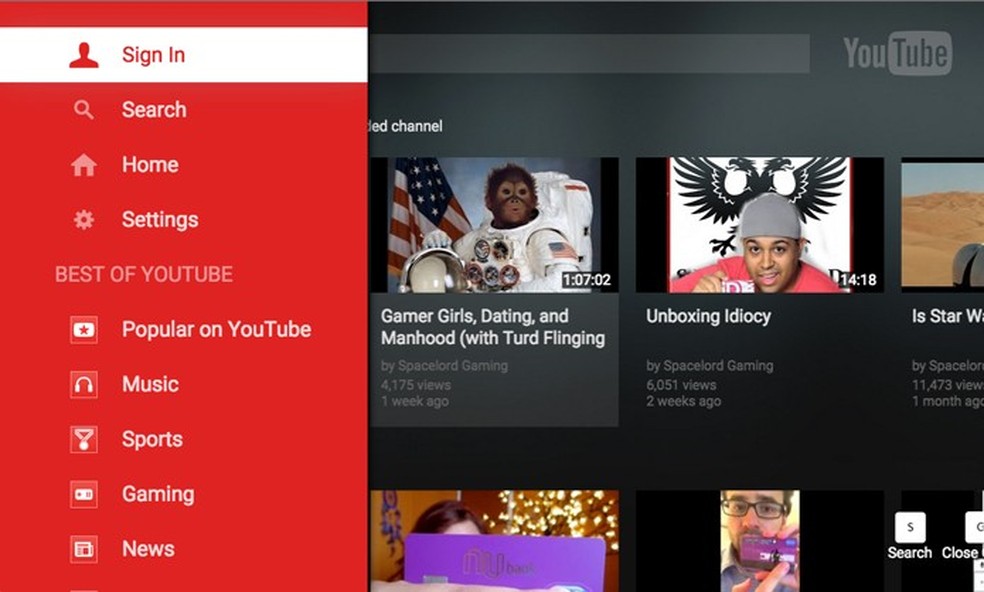984x592 pixels.
Task: Click the News newspaper icon
Action: (x=83, y=549)
